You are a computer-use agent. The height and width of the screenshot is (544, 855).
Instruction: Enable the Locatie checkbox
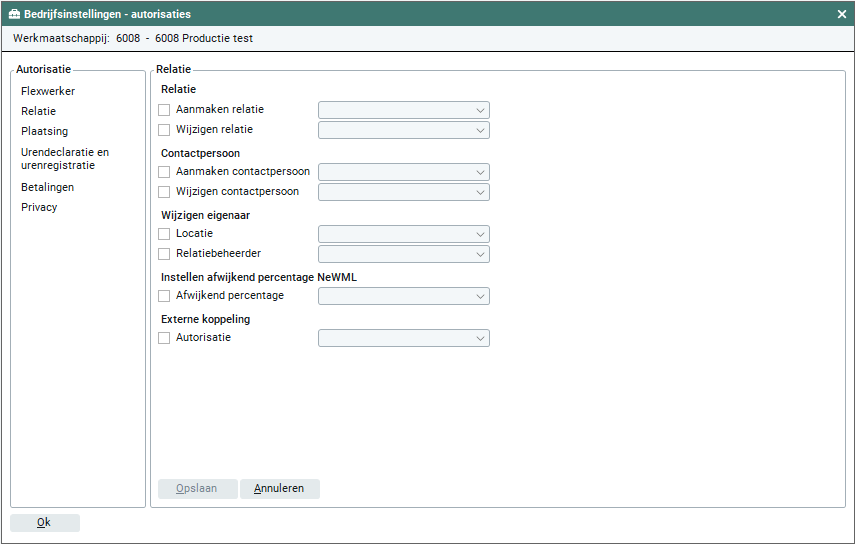(x=165, y=234)
